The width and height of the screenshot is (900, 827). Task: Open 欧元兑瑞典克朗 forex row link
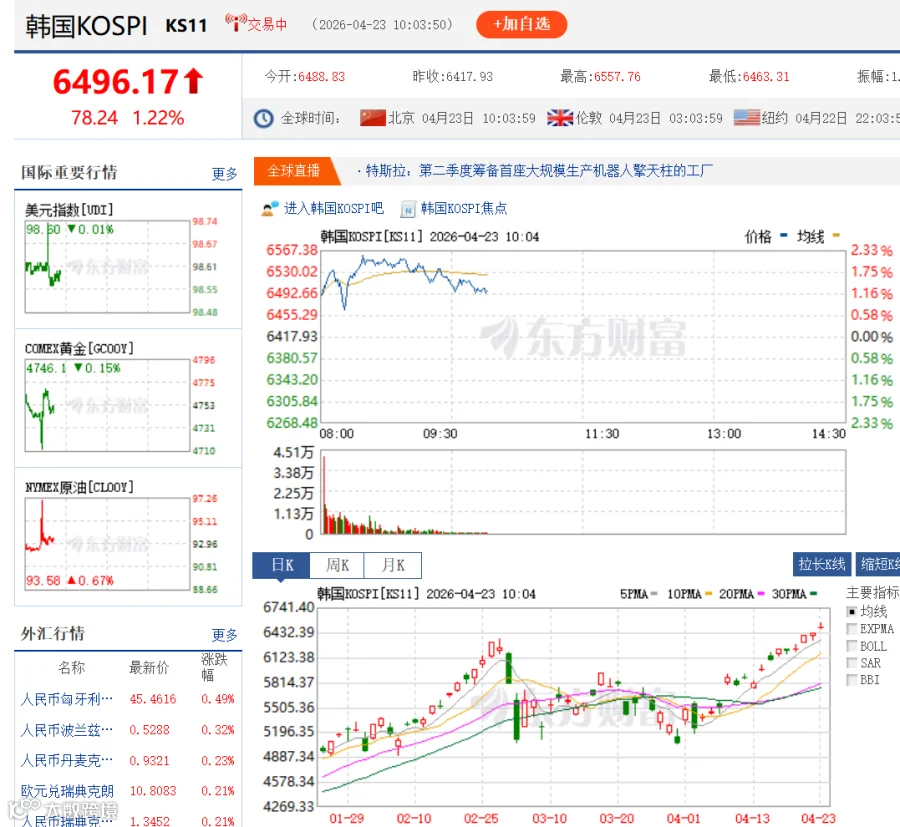(x=67, y=791)
